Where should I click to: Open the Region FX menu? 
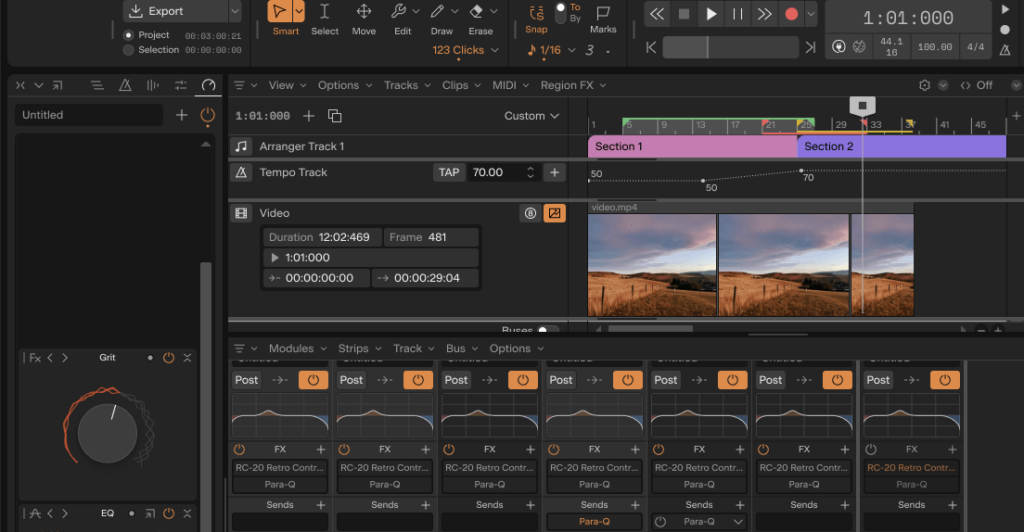coord(567,85)
